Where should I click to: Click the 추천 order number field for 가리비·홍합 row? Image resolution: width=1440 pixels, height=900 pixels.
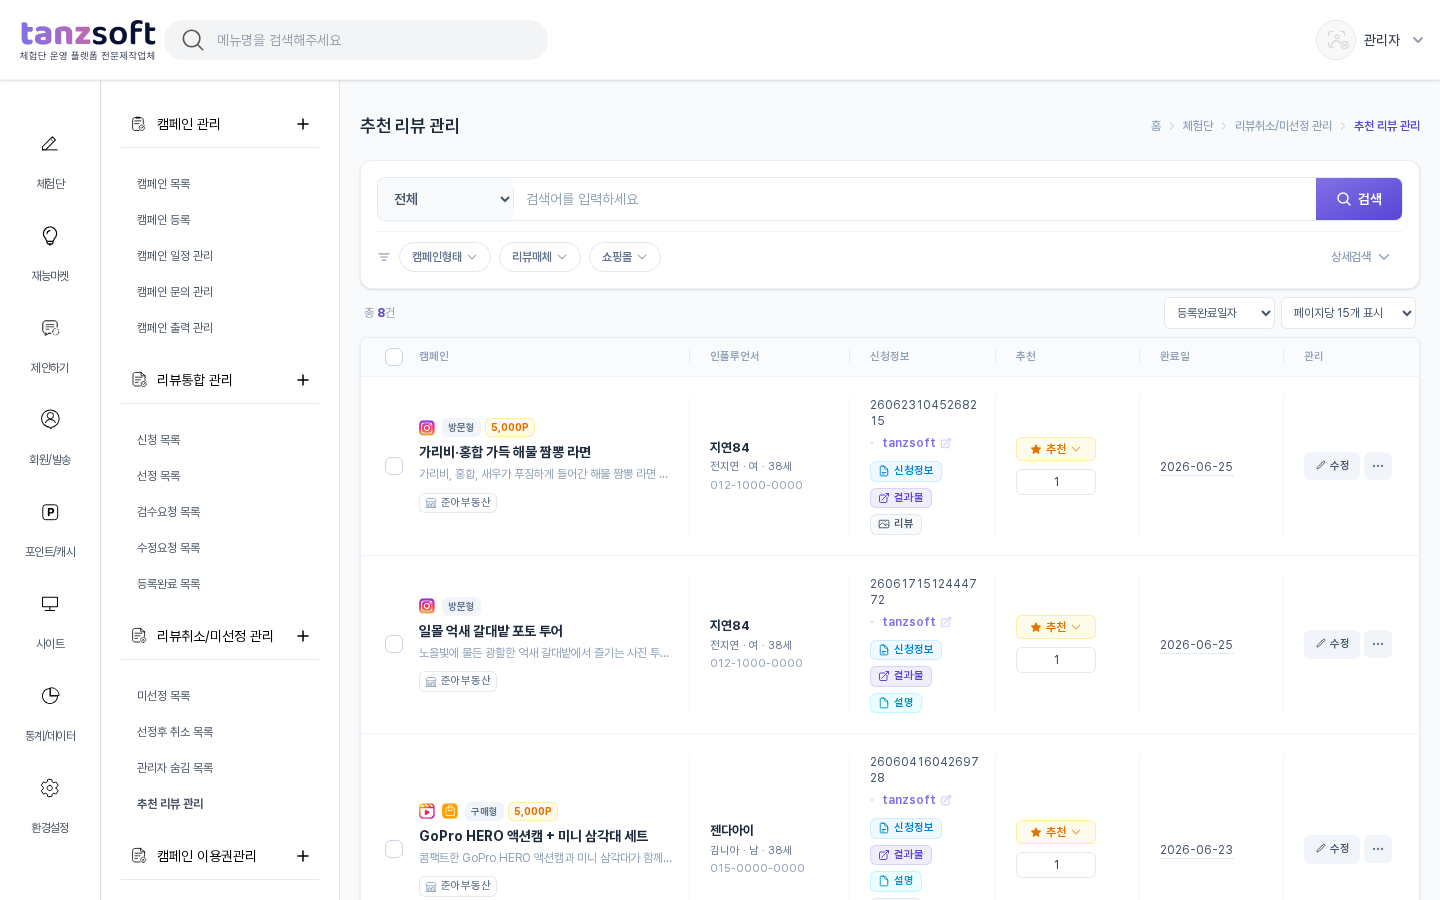(1056, 482)
